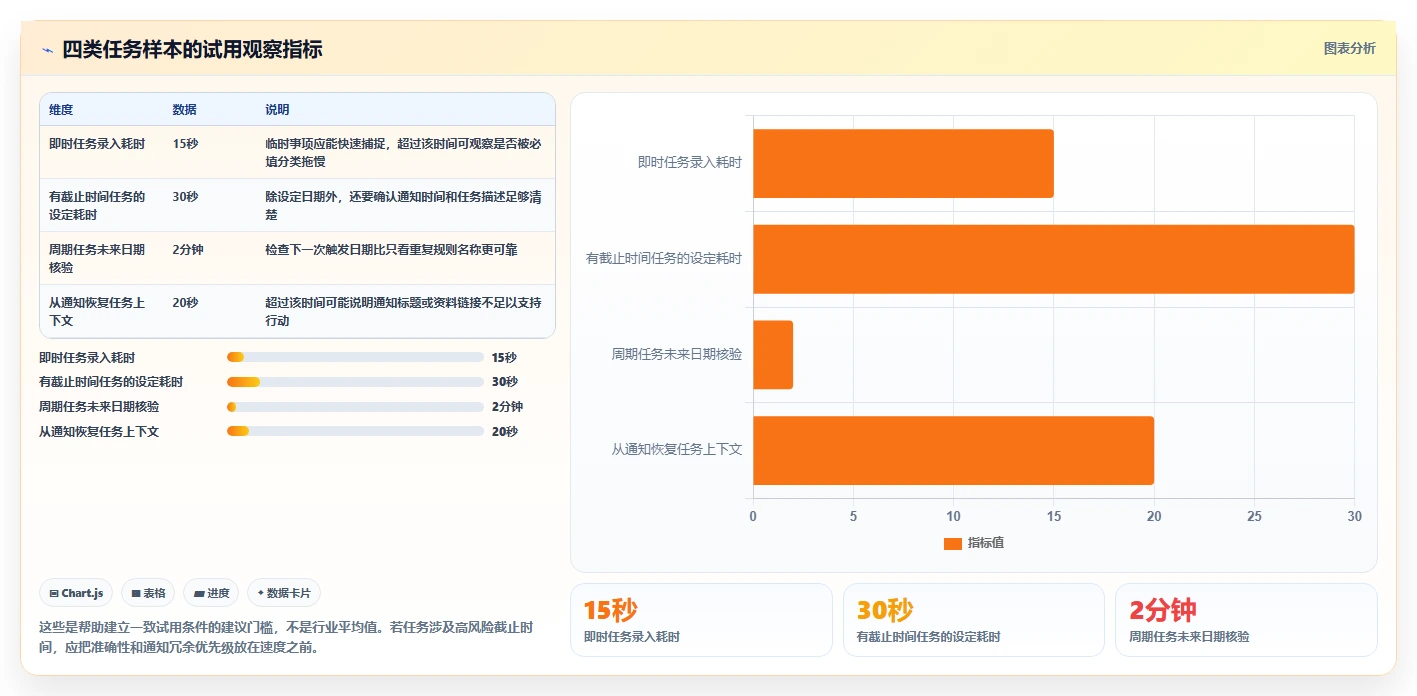Open the 30秒 data card
Image resolution: width=1417 pixels, height=696 pixels.
pyautogui.click(x=974, y=620)
